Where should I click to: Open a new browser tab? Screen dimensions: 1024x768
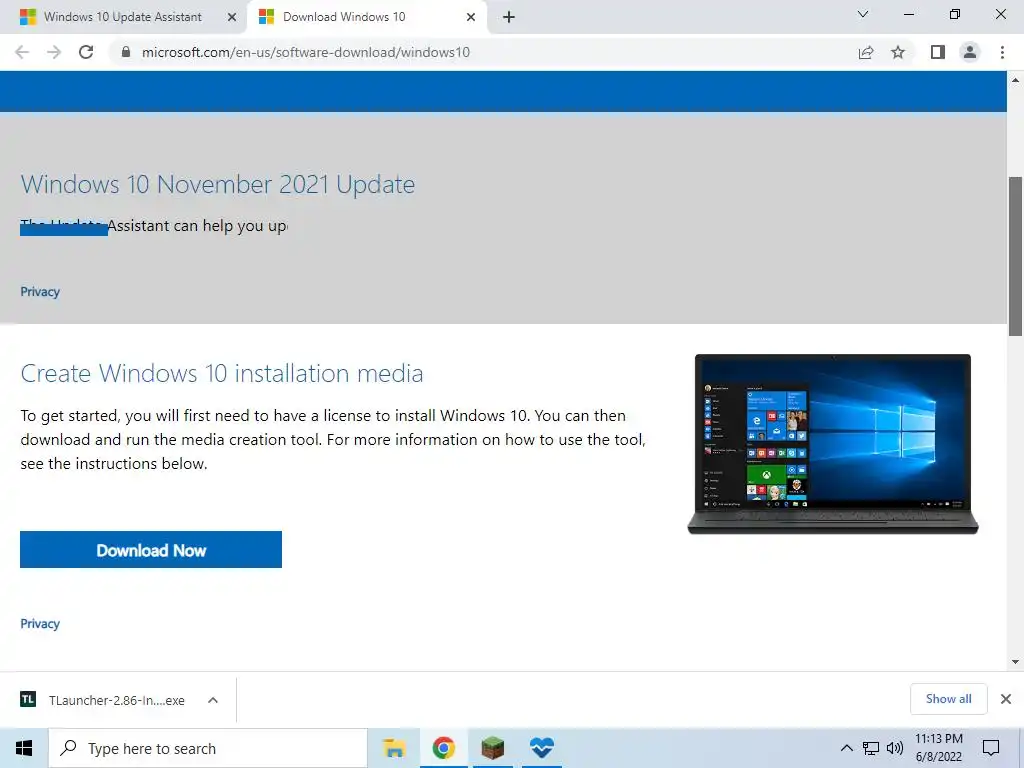click(509, 18)
